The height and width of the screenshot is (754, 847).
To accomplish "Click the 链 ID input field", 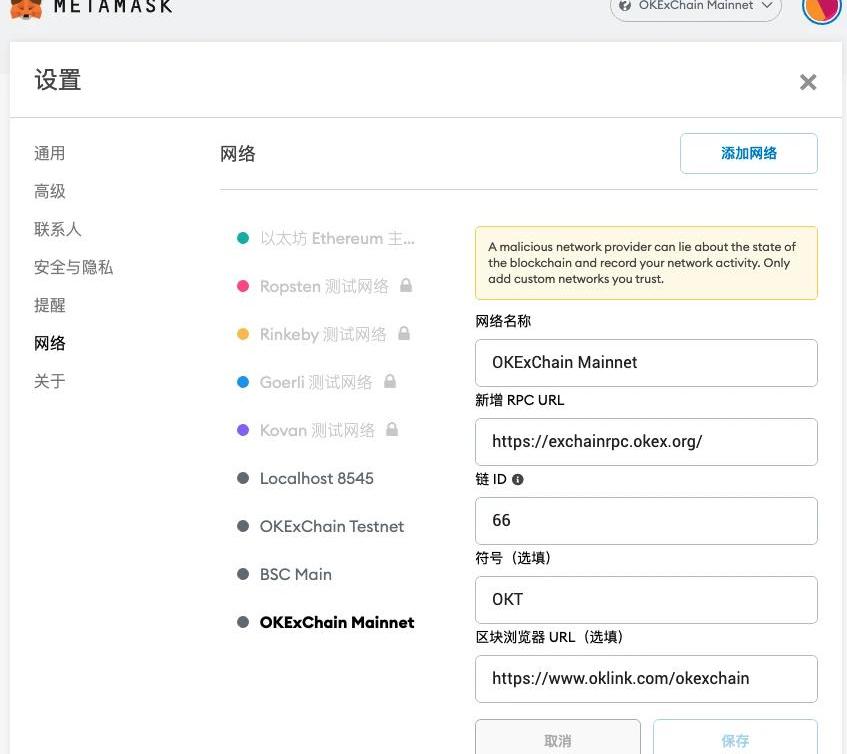I will 646,521.
